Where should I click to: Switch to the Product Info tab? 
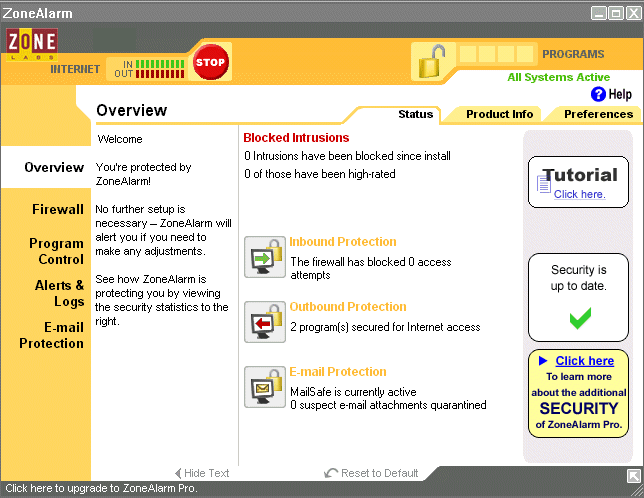pos(499,114)
